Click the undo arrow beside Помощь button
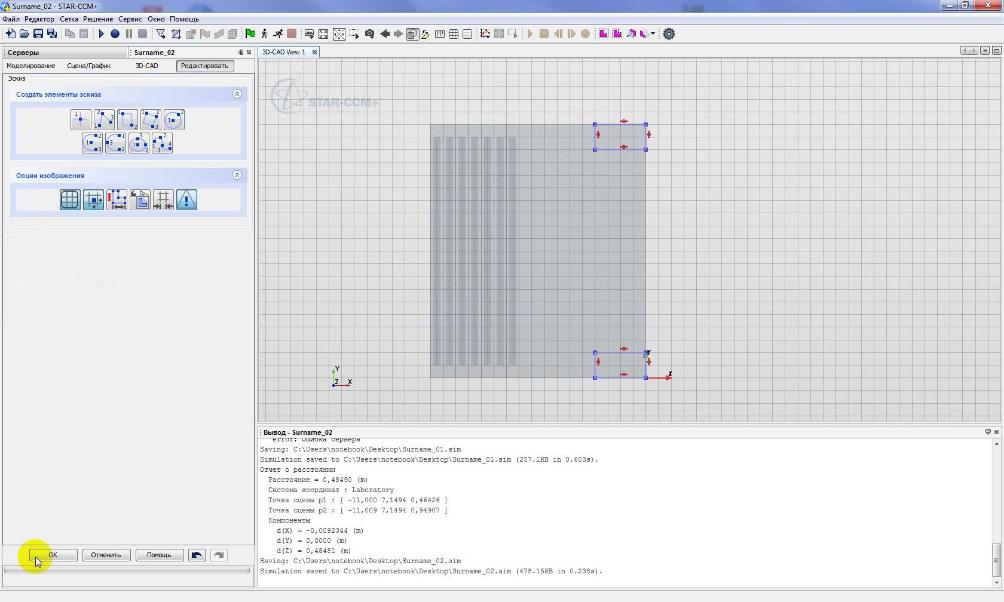The image size is (1004, 602). click(x=197, y=555)
